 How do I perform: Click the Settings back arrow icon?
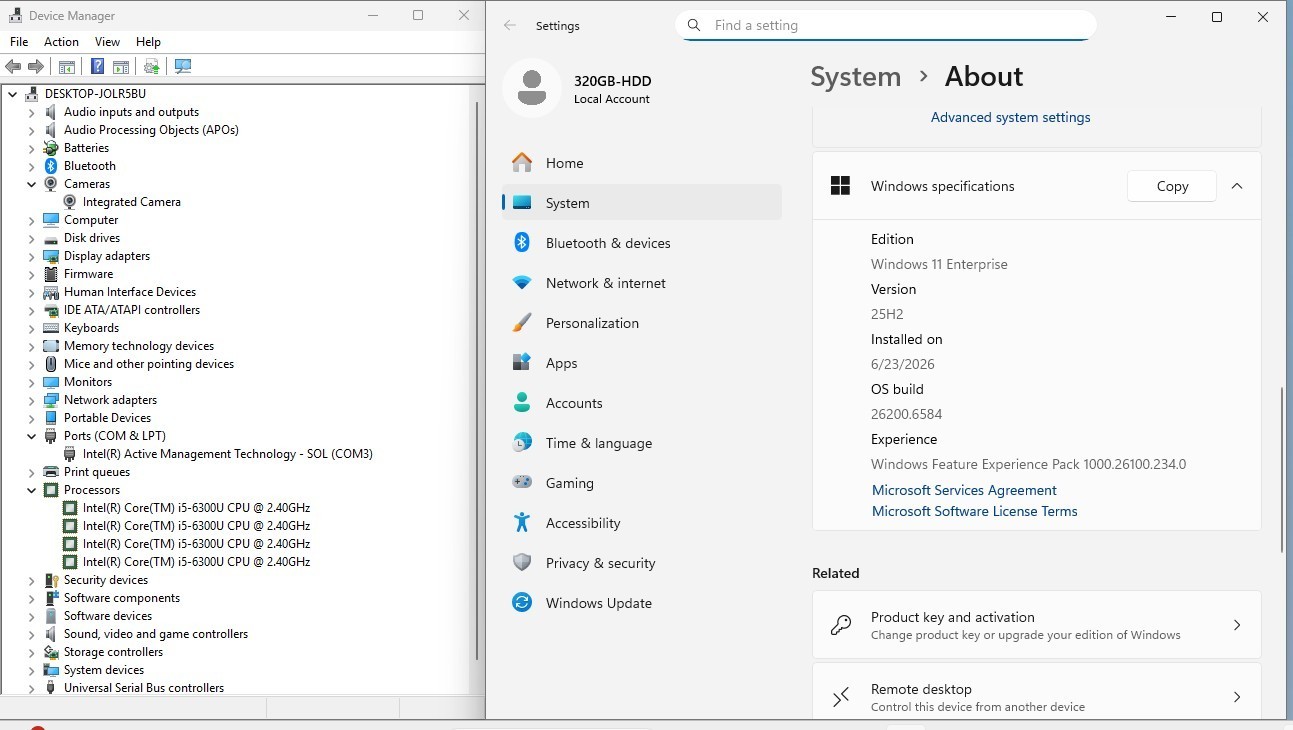click(x=510, y=26)
